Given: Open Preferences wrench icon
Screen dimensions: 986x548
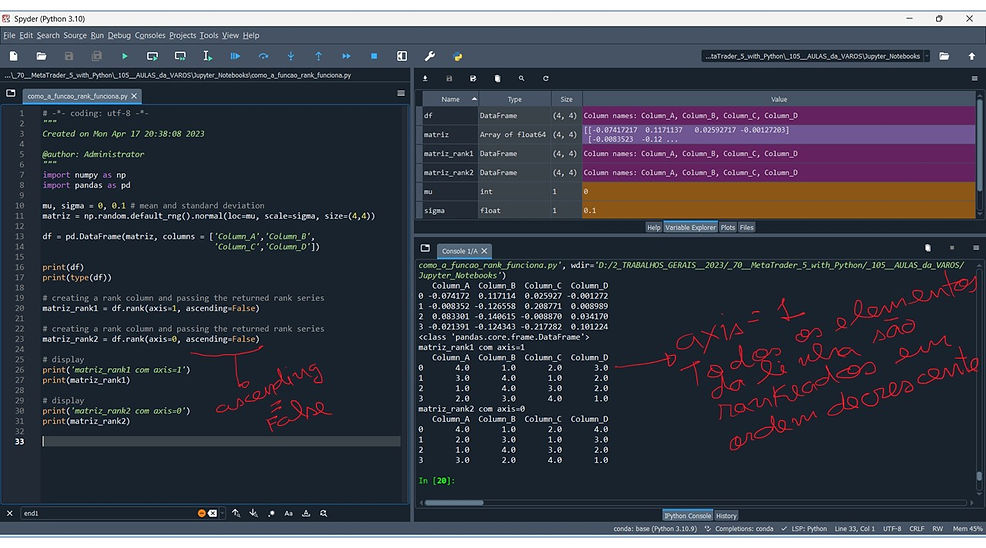Looking at the screenshot, I should click(429, 56).
